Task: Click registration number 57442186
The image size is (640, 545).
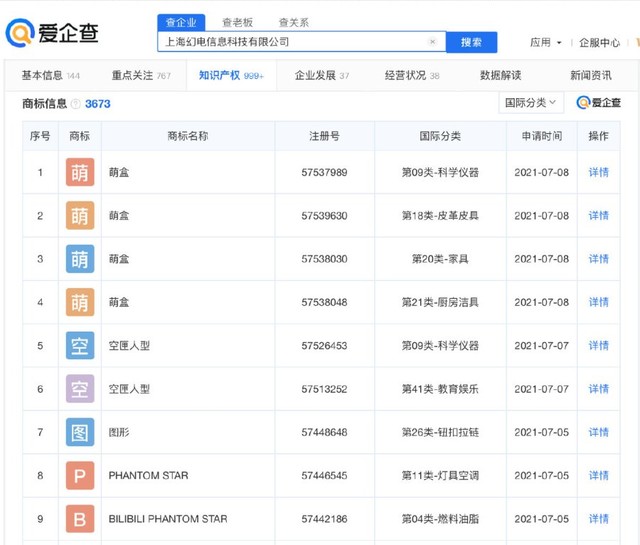Action: pyautogui.click(x=324, y=519)
